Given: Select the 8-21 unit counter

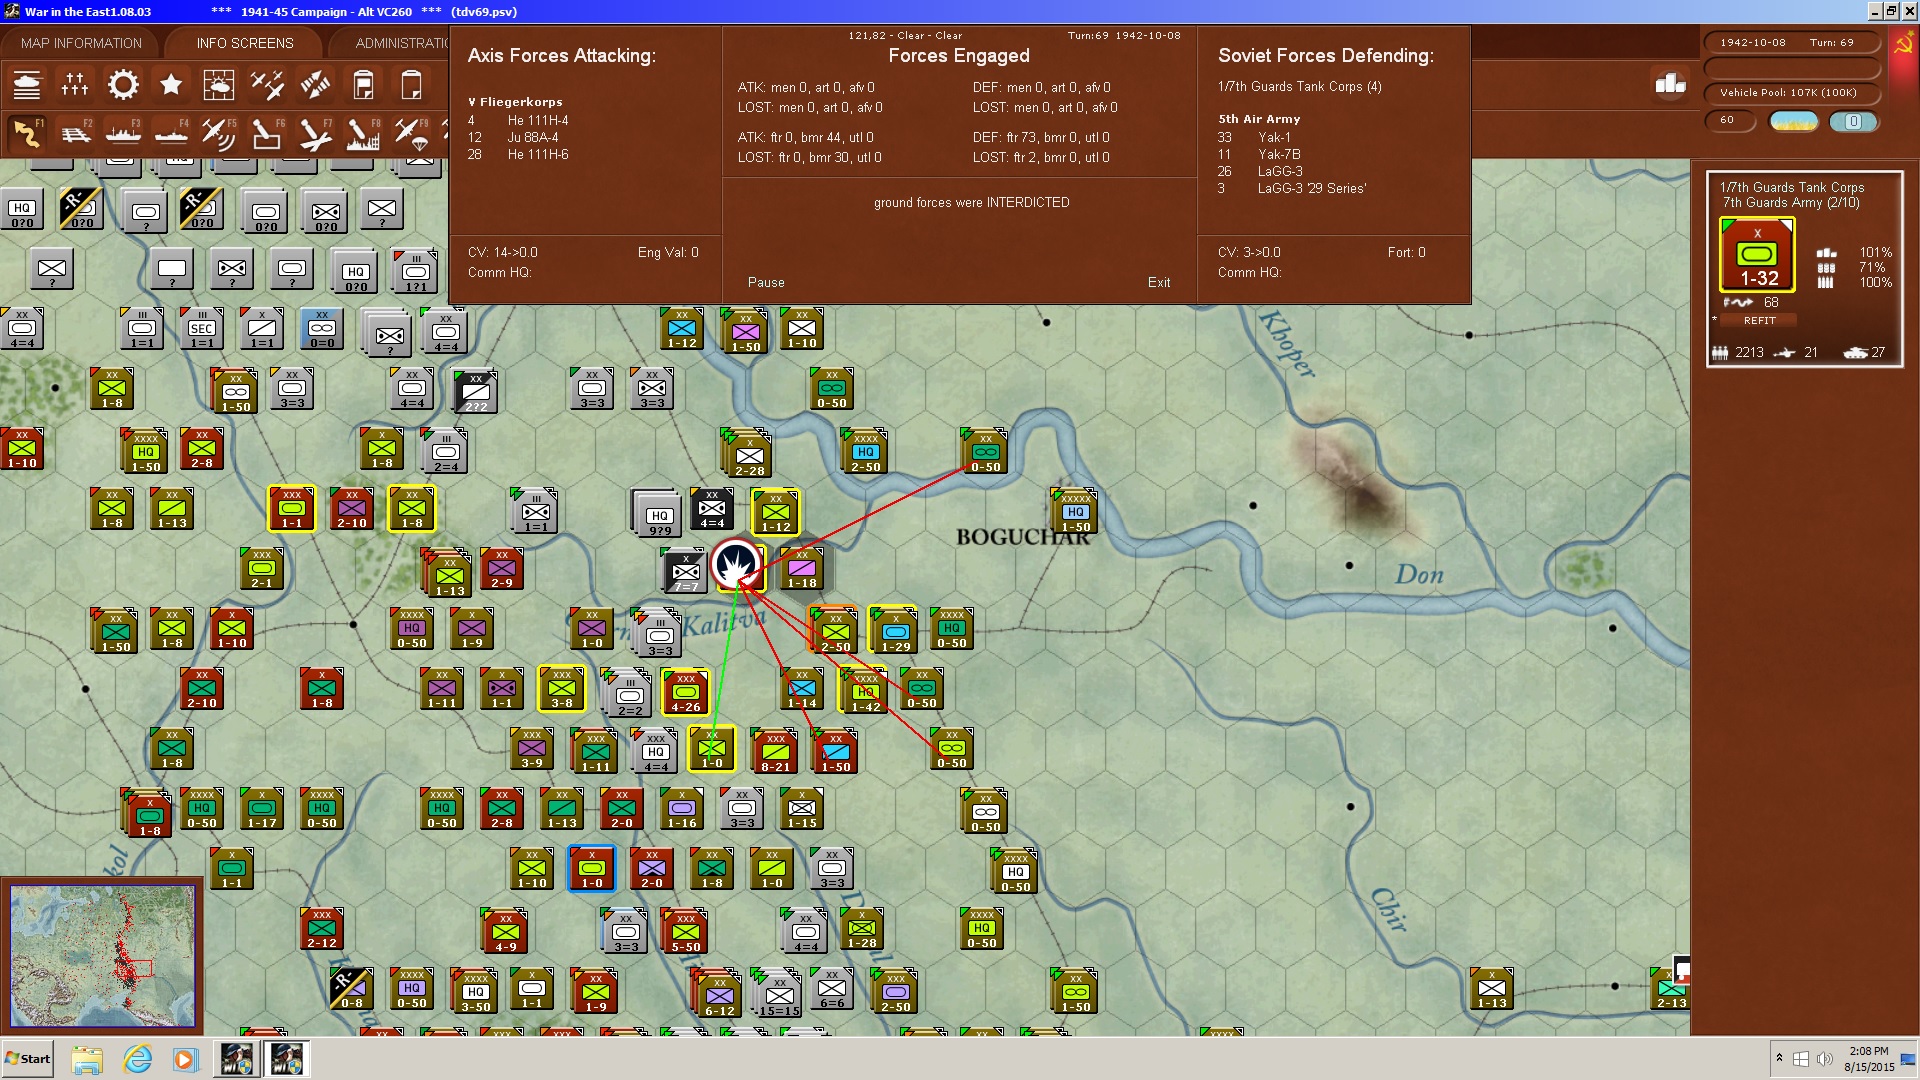Looking at the screenshot, I should 775,751.
